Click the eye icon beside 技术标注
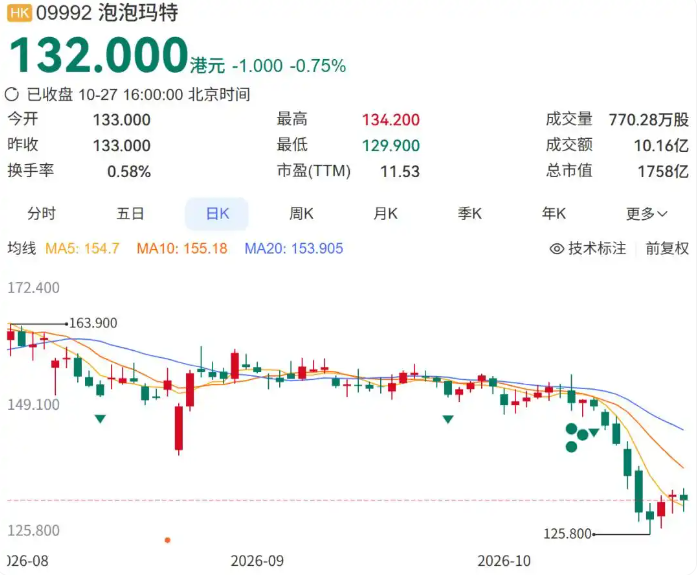This screenshot has height=575, width=697. pos(557,248)
